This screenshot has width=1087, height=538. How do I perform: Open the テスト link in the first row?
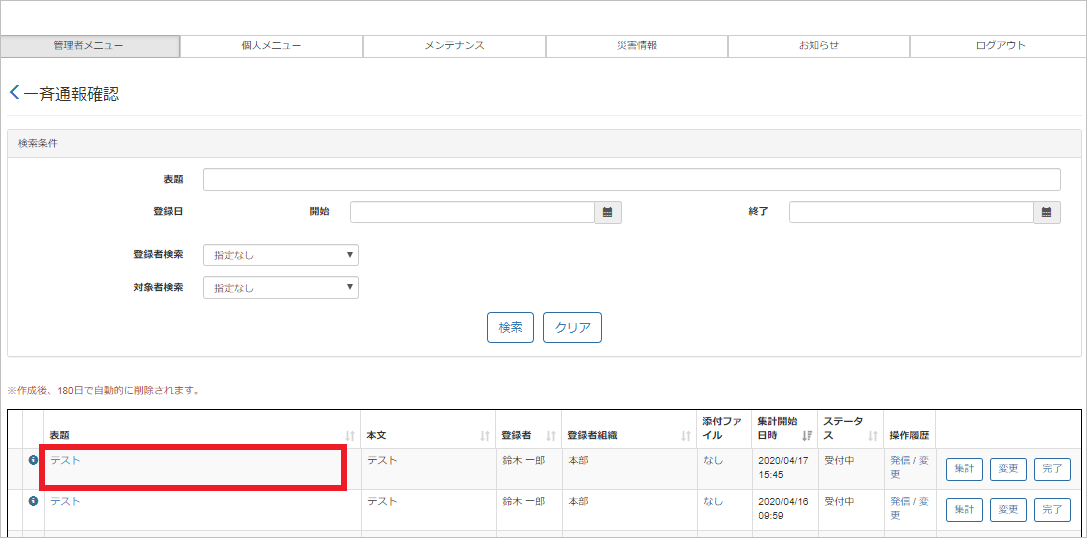65,460
